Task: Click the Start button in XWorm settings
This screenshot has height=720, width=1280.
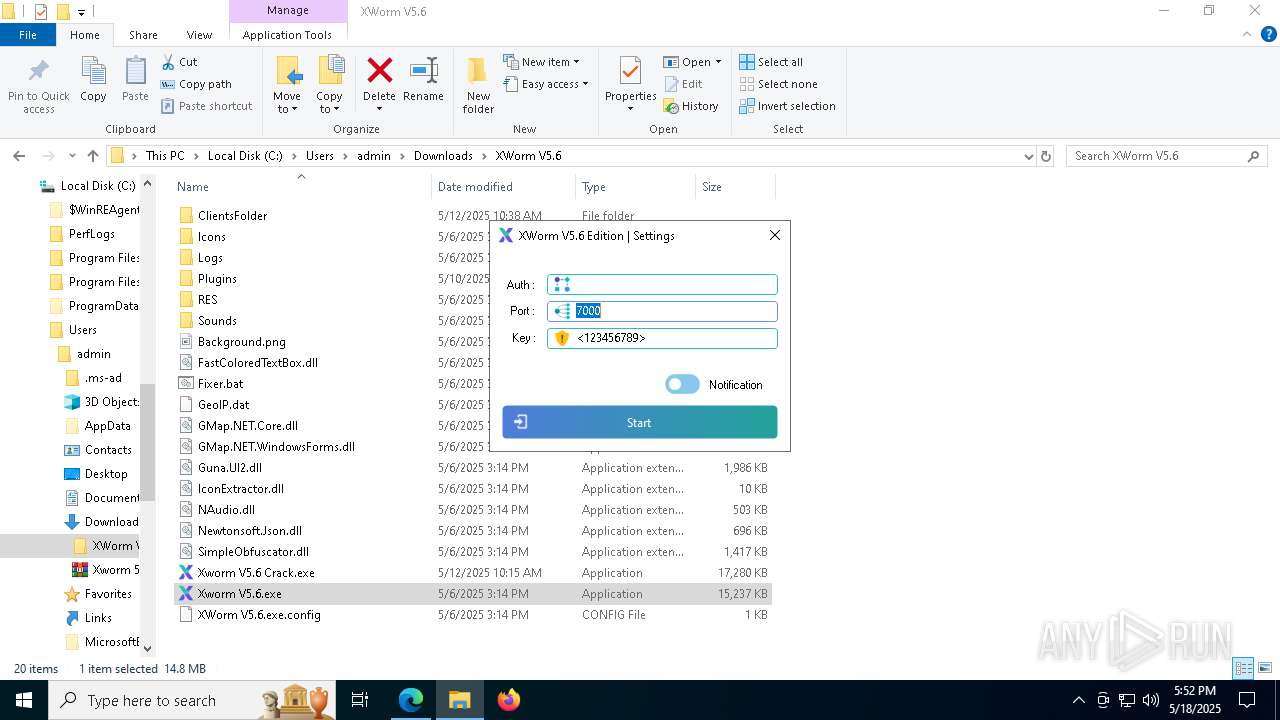Action: coord(640,422)
